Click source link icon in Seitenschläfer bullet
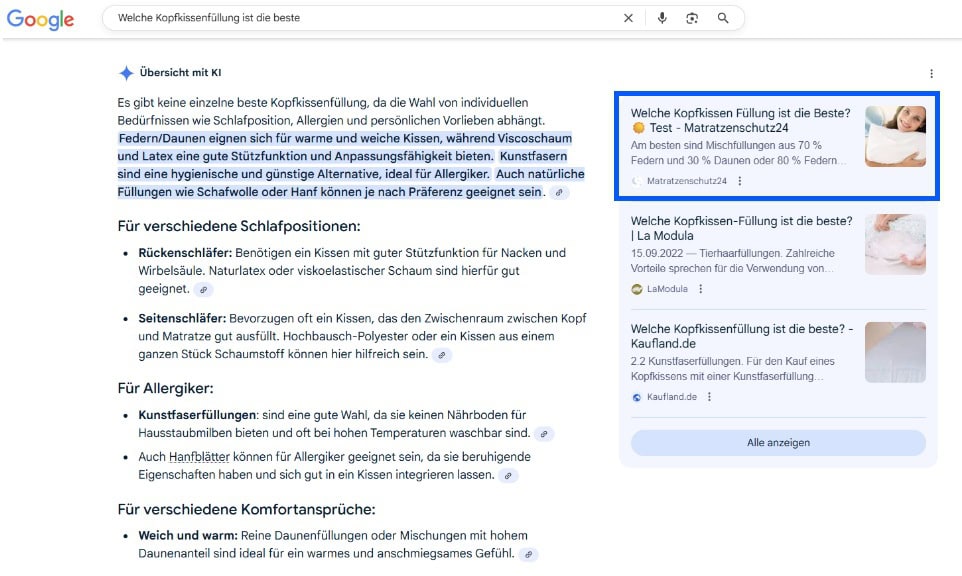Screen dimensions: 962x576 (x=442, y=355)
